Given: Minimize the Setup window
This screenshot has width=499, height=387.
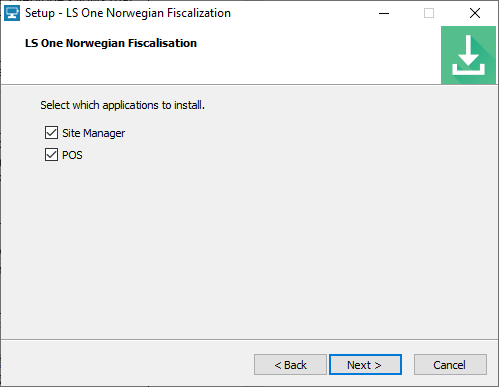Looking at the screenshot, I should (x=384, y=13).
